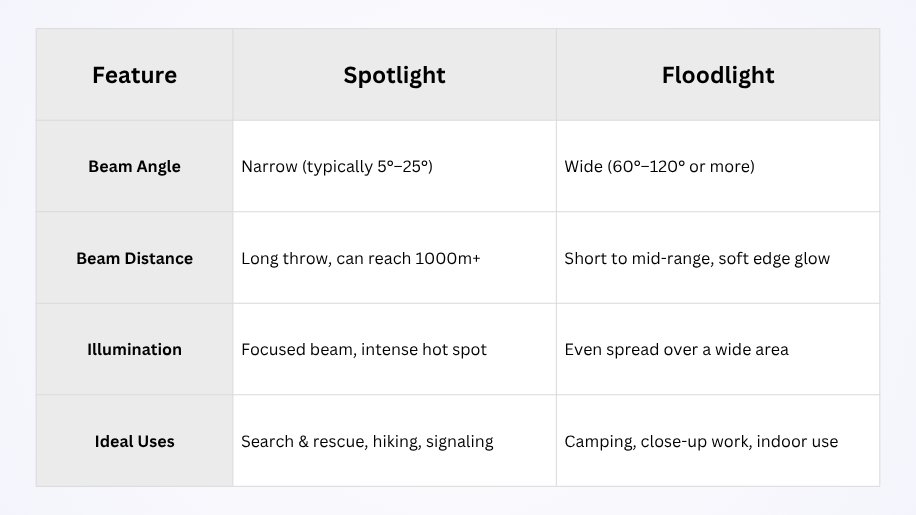Click the 'Search & rescue, hiking, signaling' cell

(367, 441)
